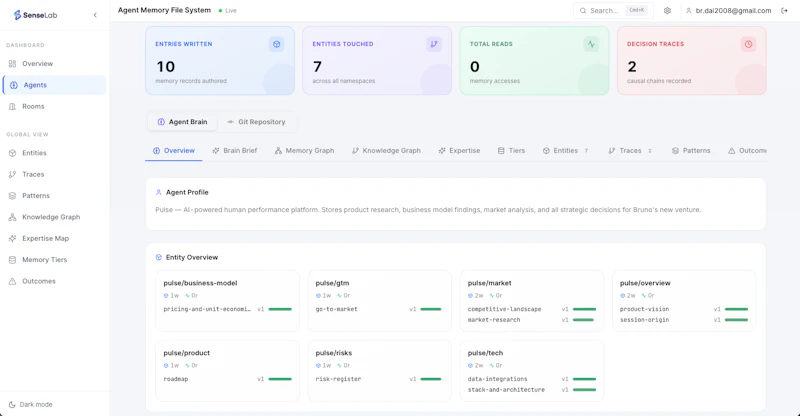Open the pulse/product entity card
Viewport: 800px width, 416px height.
(x=228, y=371)
